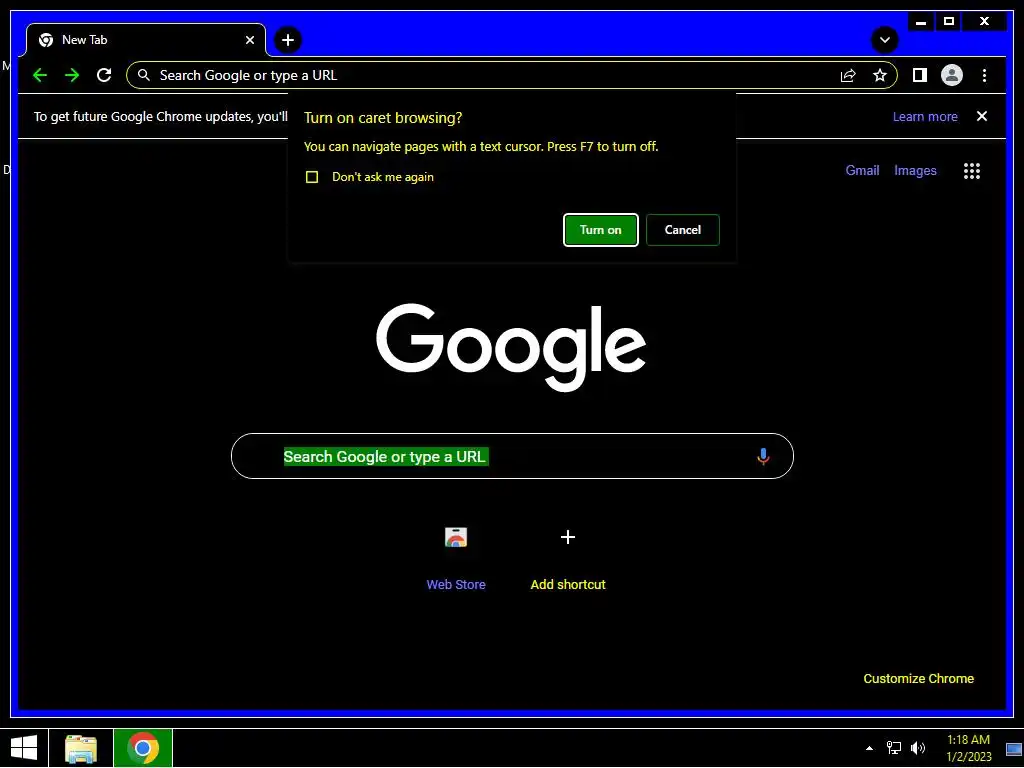The width and height of the screenshot is (1024, 768).
Task: Bookmark this tab with star icon
Action: [880, 75]
